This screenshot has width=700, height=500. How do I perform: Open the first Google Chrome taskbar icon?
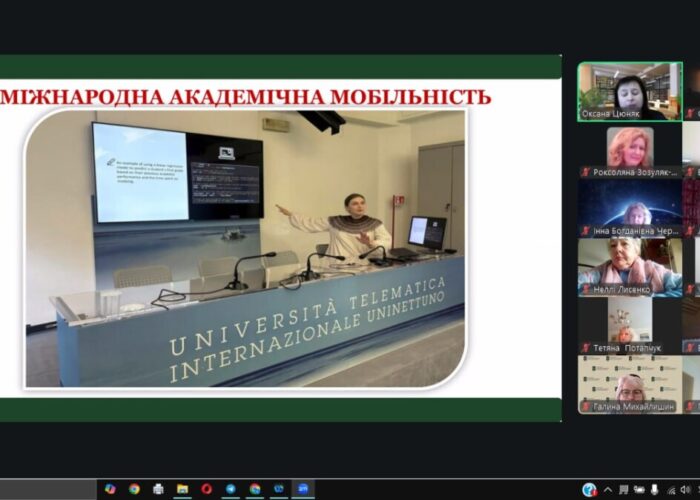pyautogui.click(x=134, y=489)
